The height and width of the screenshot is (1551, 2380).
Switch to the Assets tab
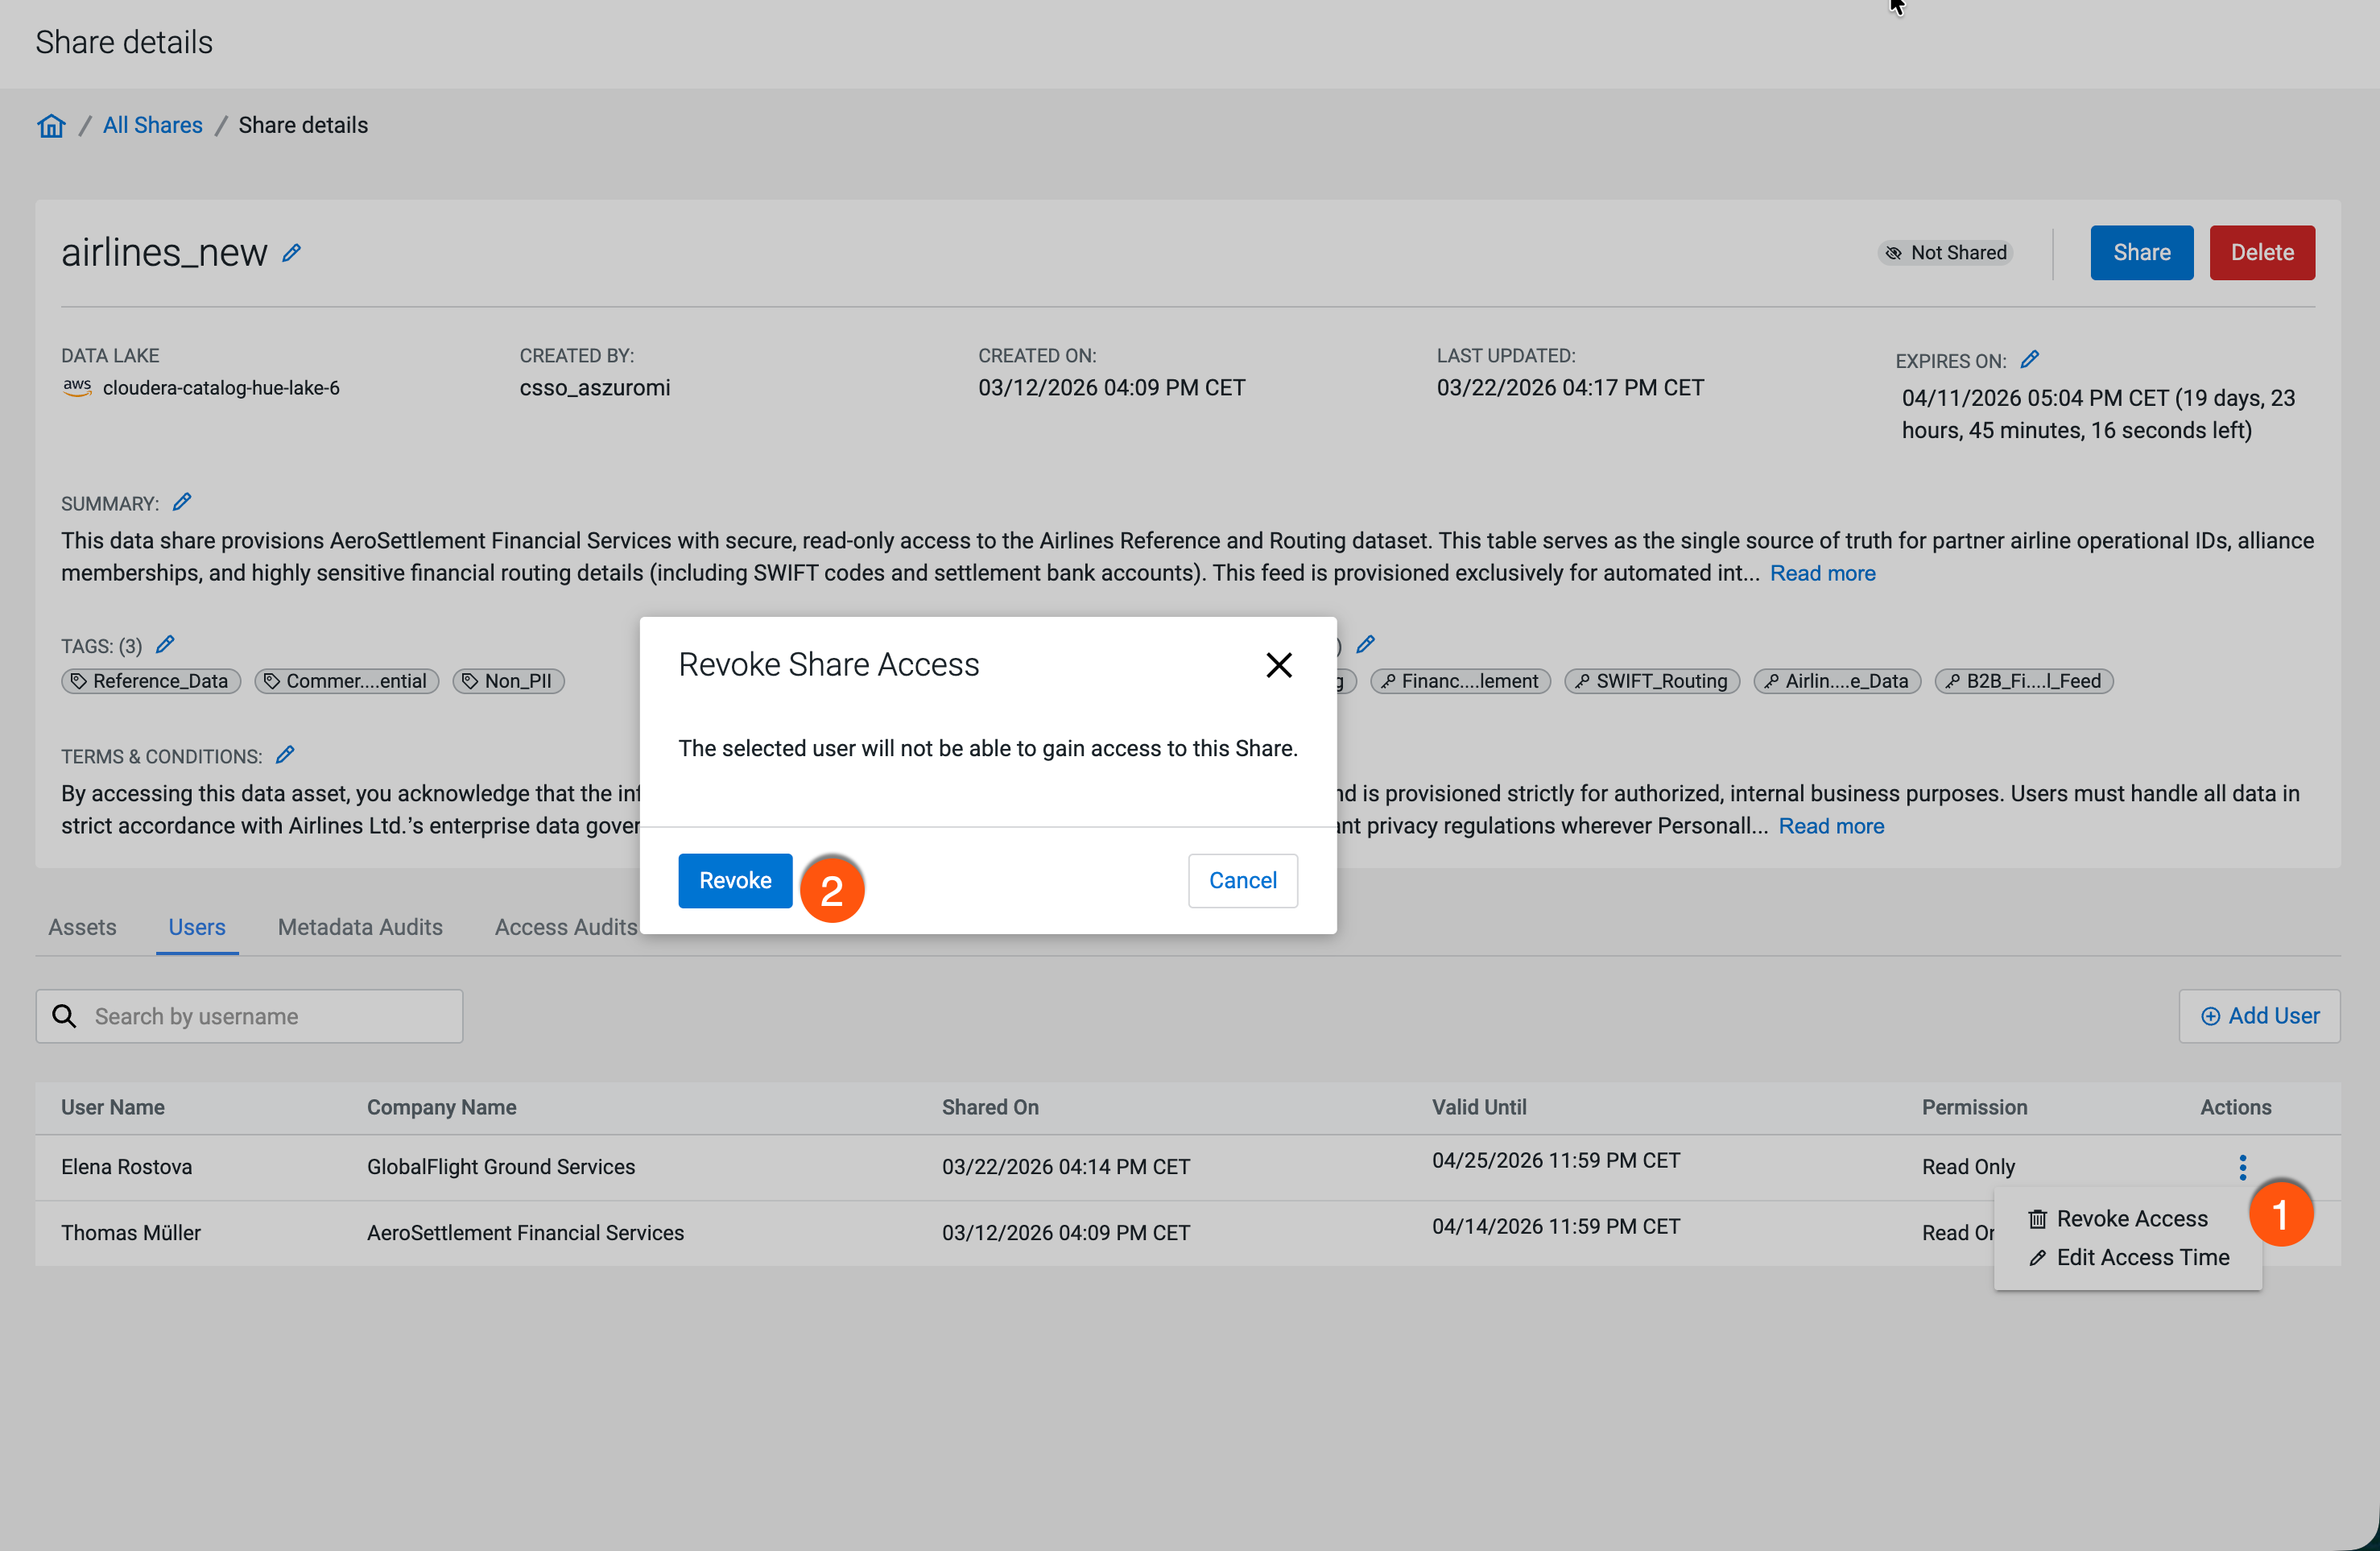82,927
